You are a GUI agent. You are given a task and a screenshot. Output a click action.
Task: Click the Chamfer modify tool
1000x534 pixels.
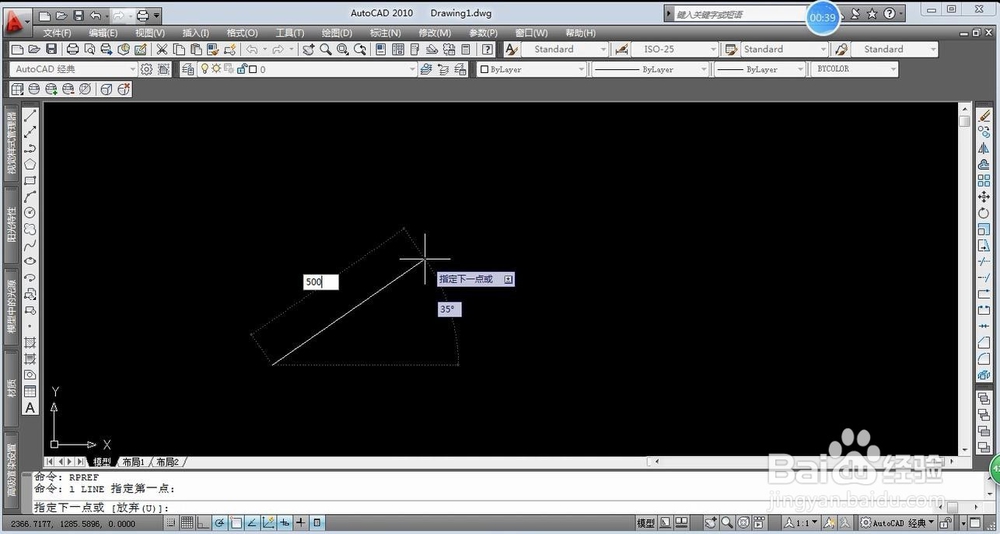pos(983,343)
